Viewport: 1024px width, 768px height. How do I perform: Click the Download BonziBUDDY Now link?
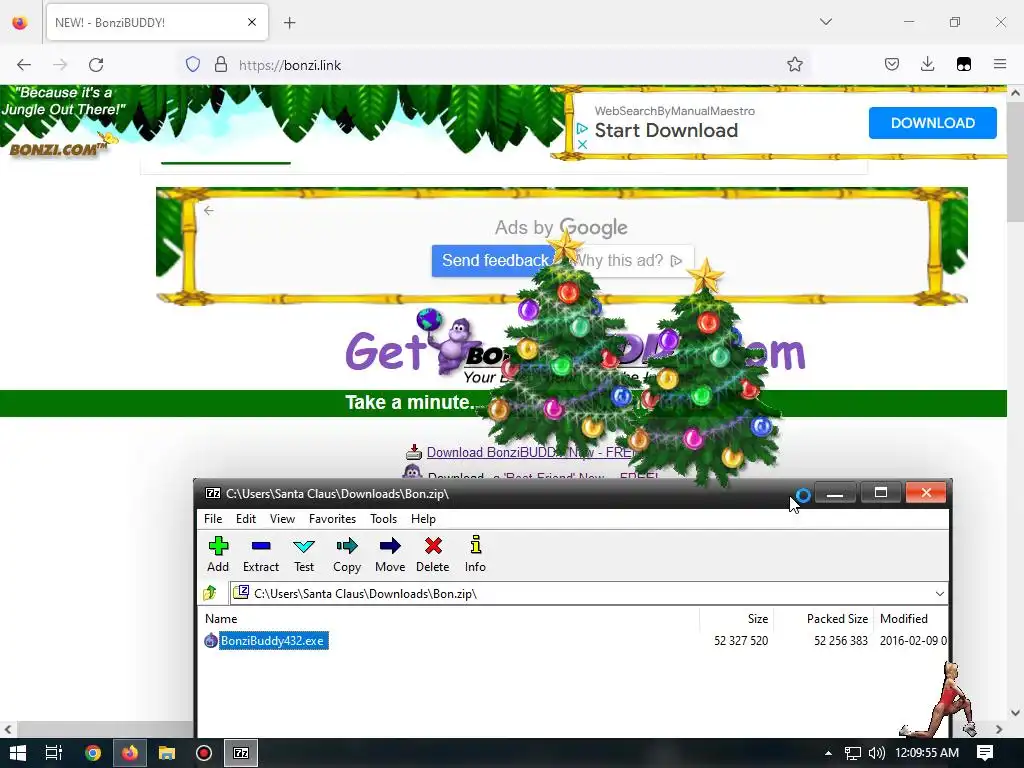(530, 453)
